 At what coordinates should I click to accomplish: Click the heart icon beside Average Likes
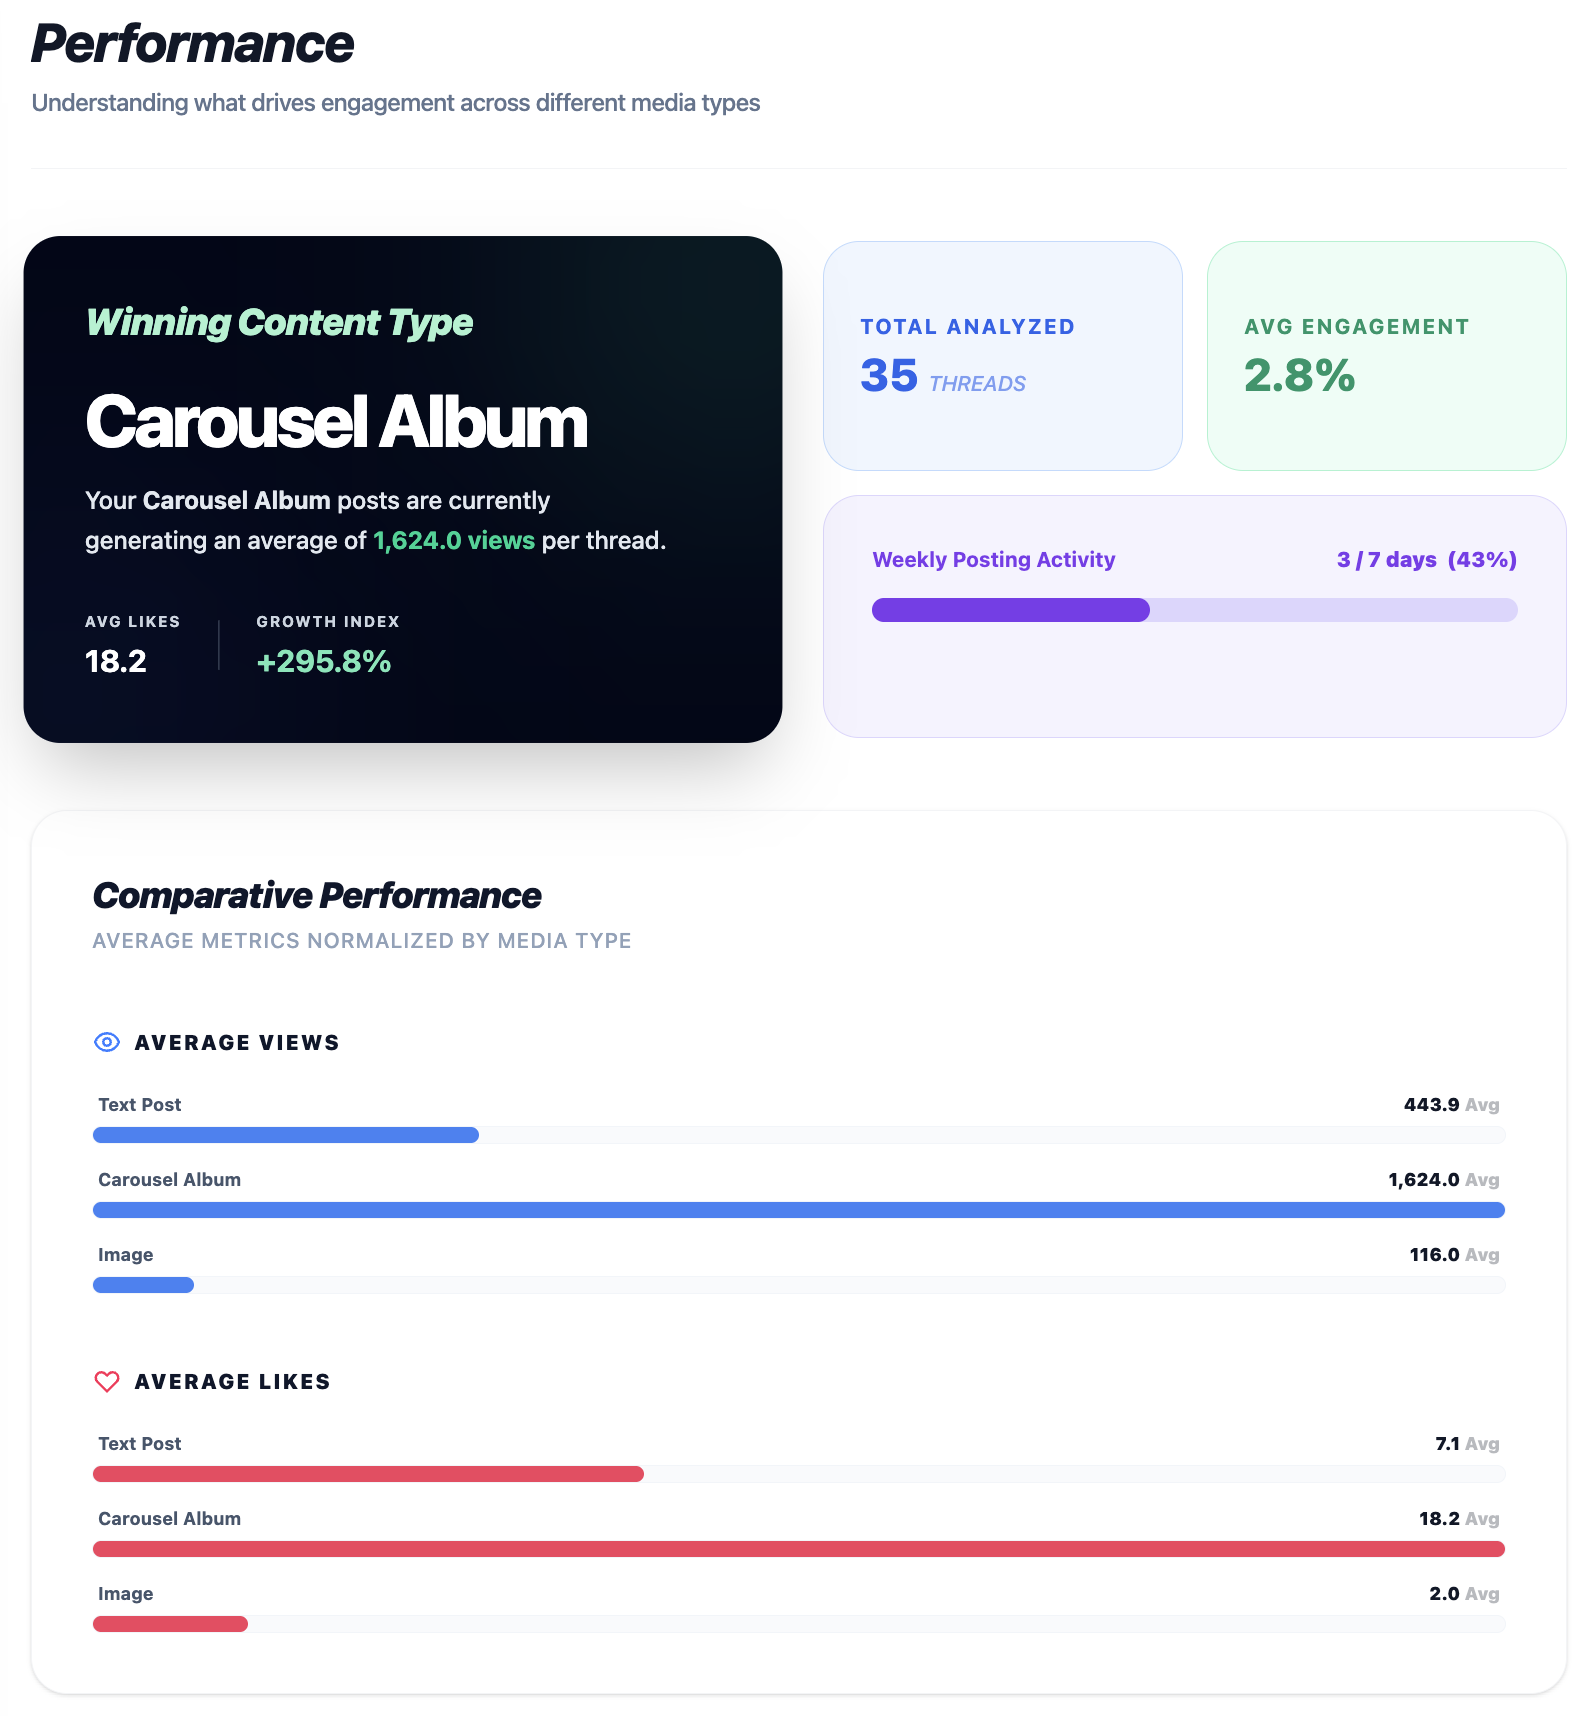106,1381
